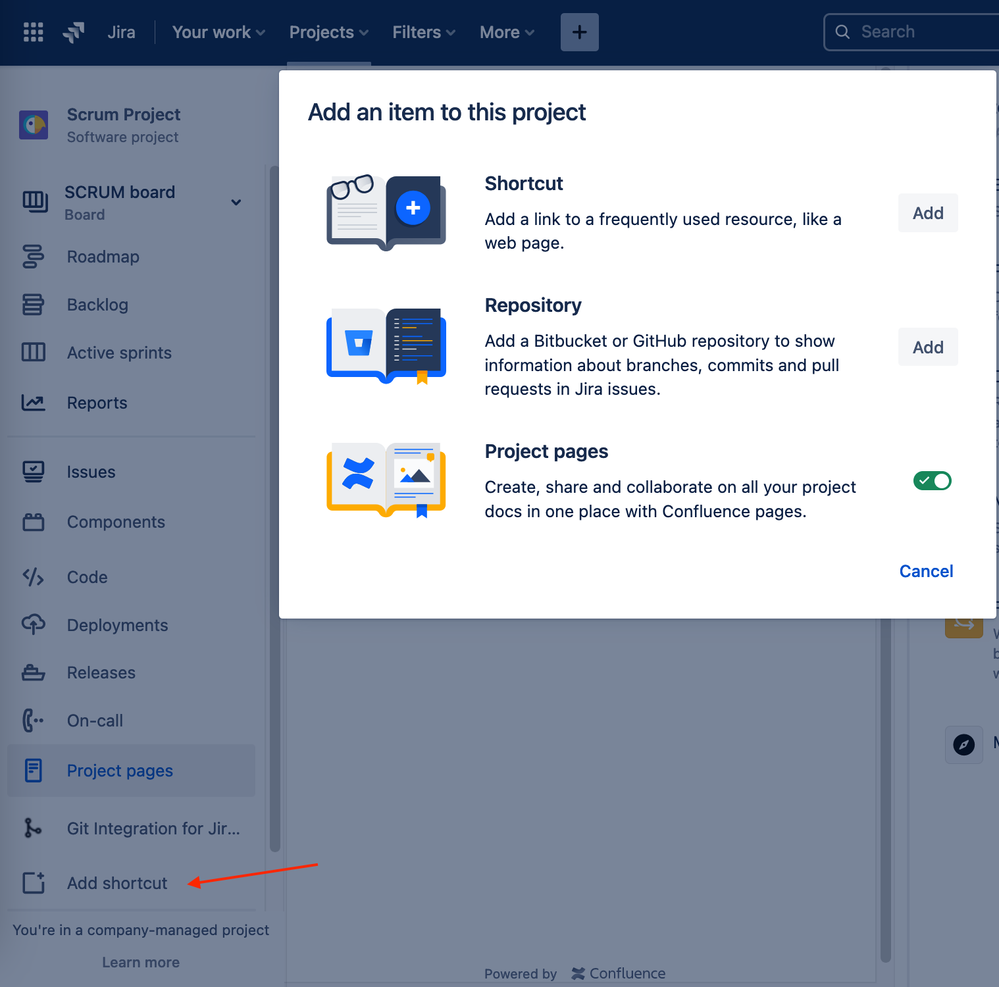Go to Issues in the sidebar
The image size is (999, 987).
[x=131, y=472]
